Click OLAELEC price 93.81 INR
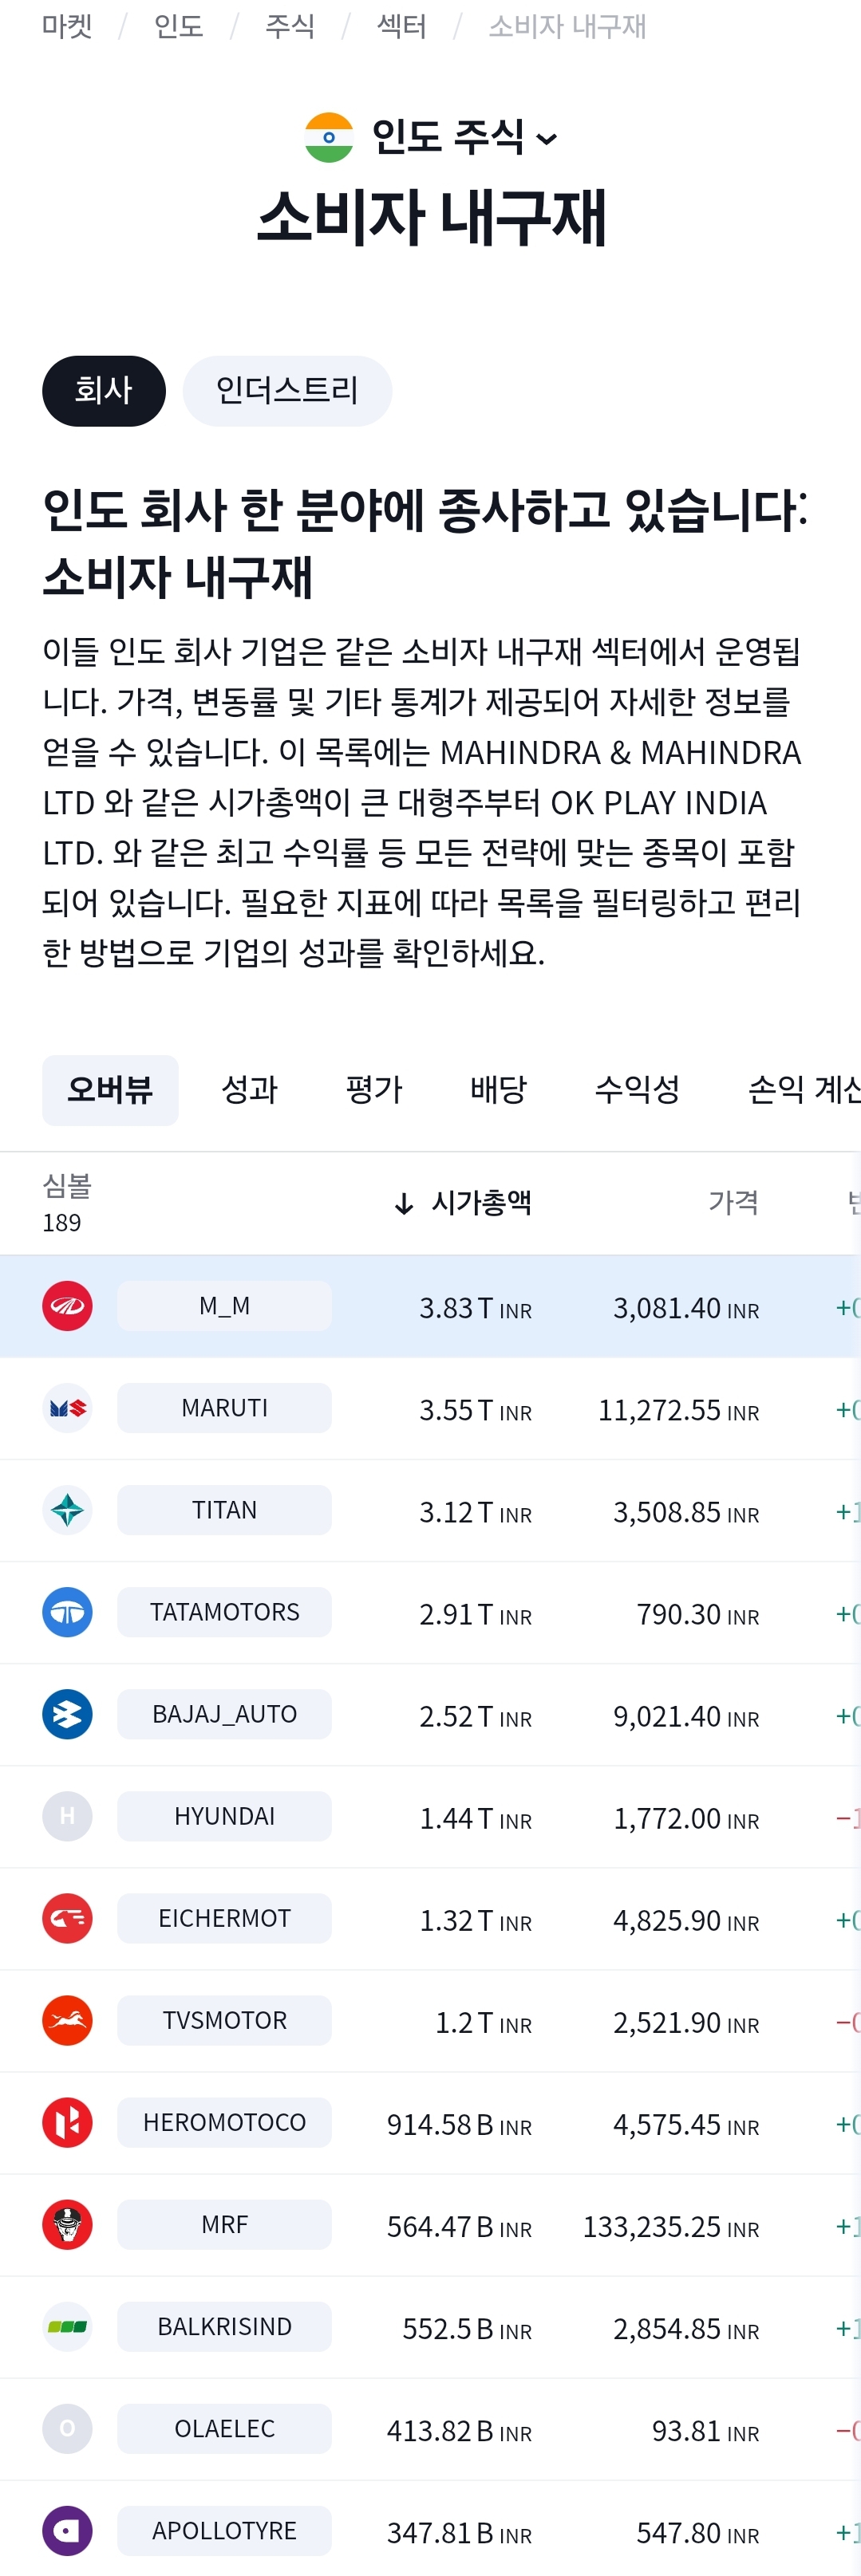 pos(705,2431)
